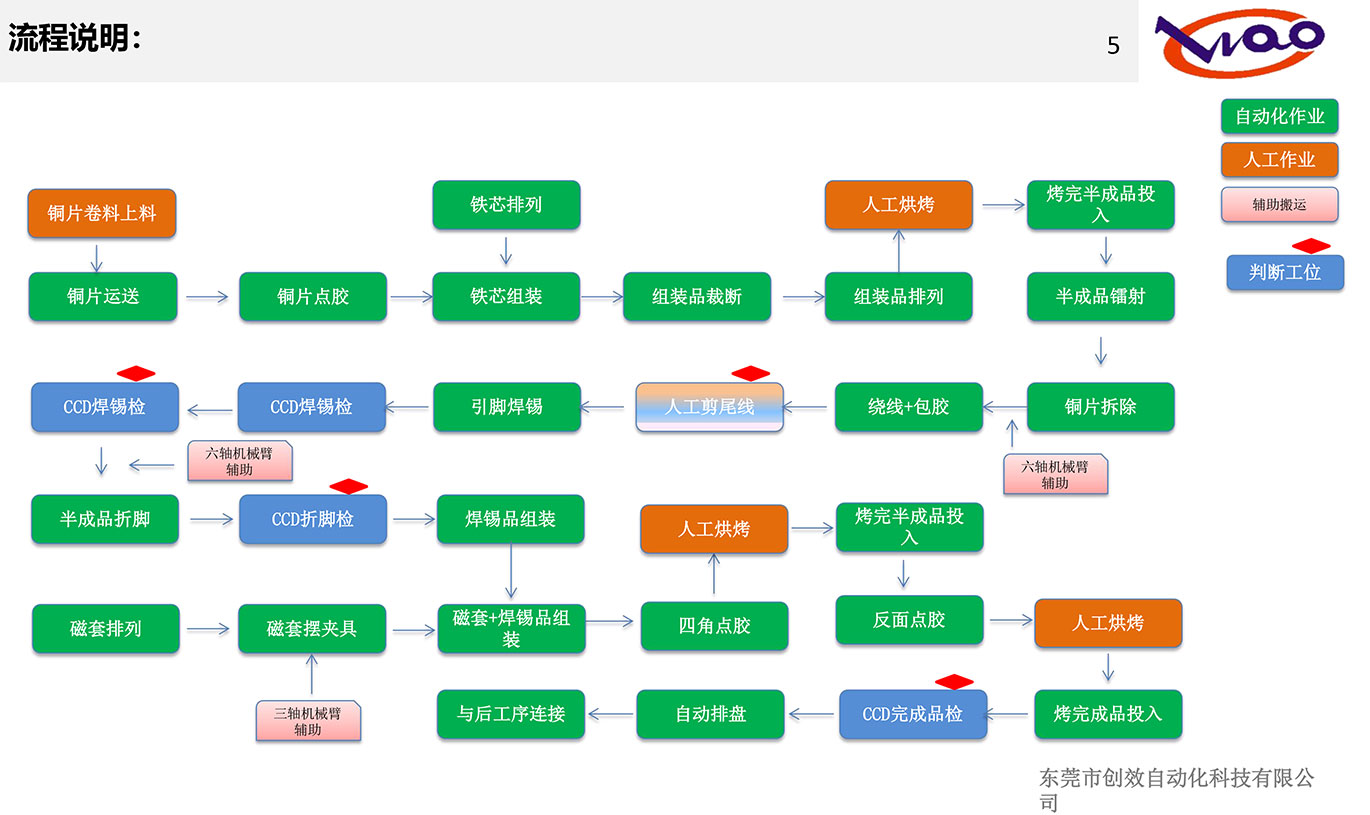This screenshot has width=1370, height=815.
Task: Select the green 自动化作业 legend swatch
Action: (1279, 116)
